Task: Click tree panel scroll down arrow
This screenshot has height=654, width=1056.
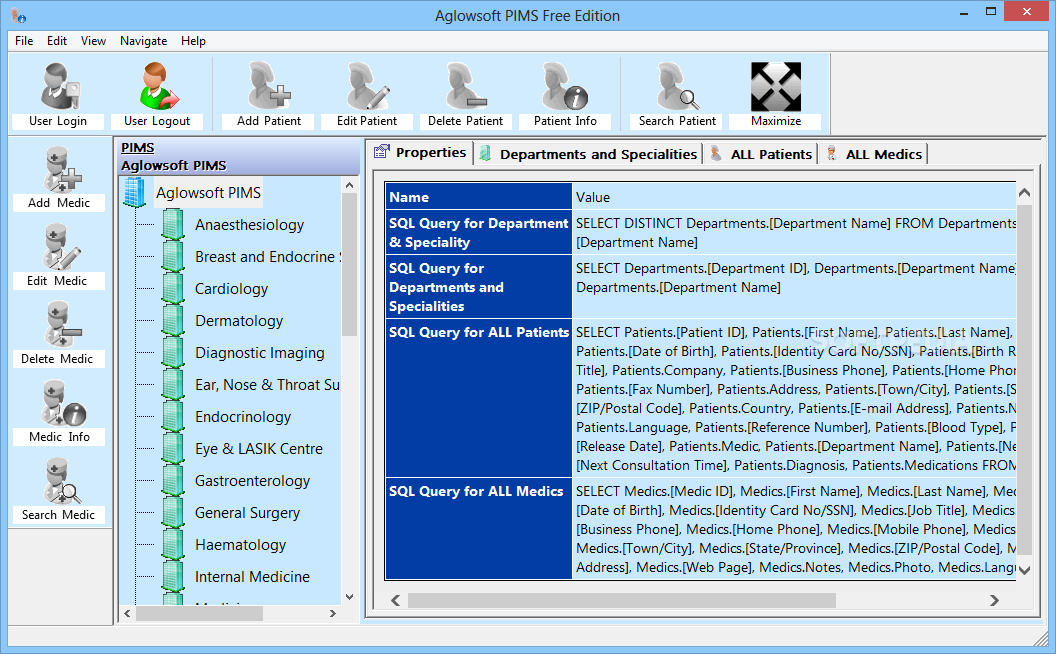Action: click(349, 597)
